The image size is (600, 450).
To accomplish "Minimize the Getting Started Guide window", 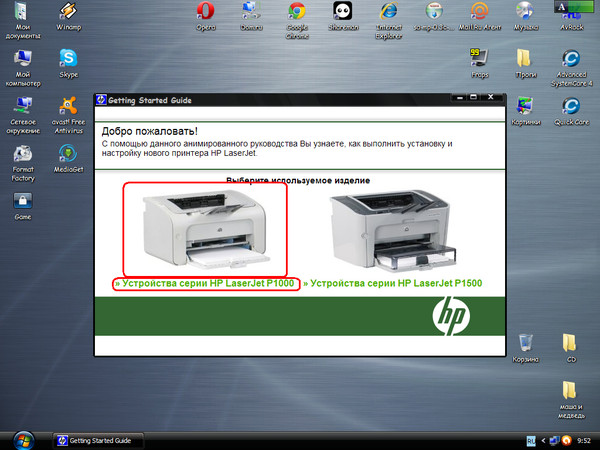I will 460,98.
